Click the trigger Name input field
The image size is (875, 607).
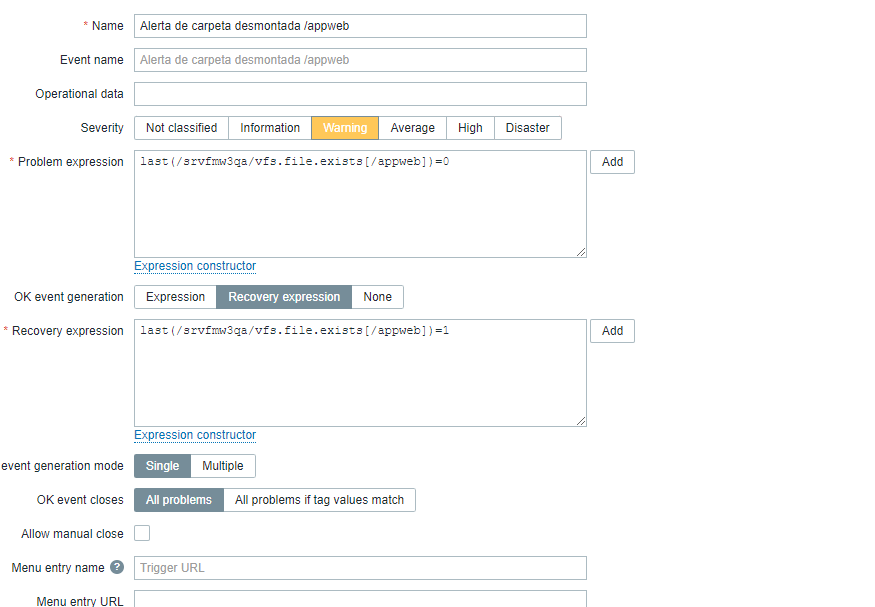click(360, 26)
